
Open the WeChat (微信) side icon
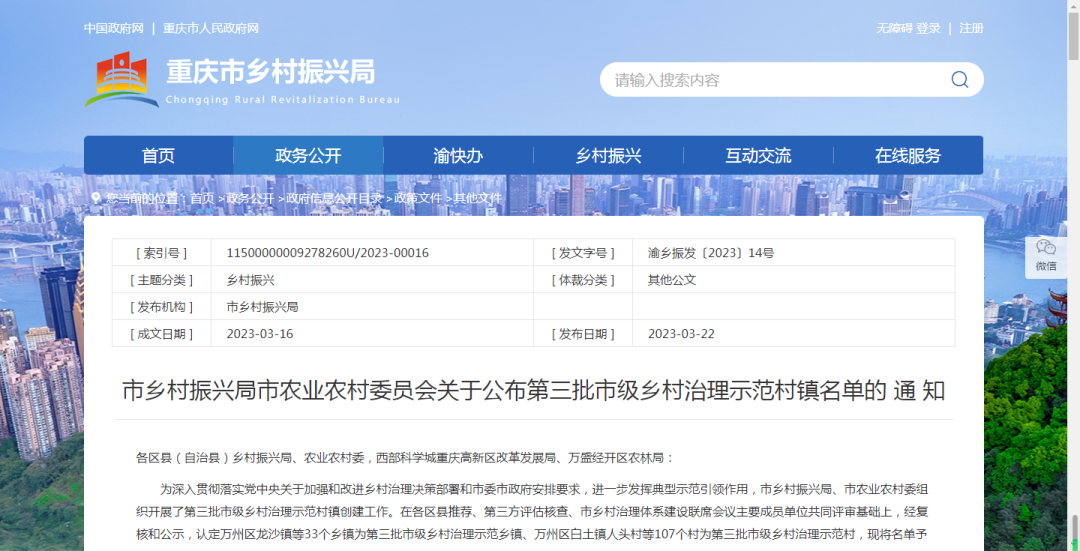coord(1045,255)
